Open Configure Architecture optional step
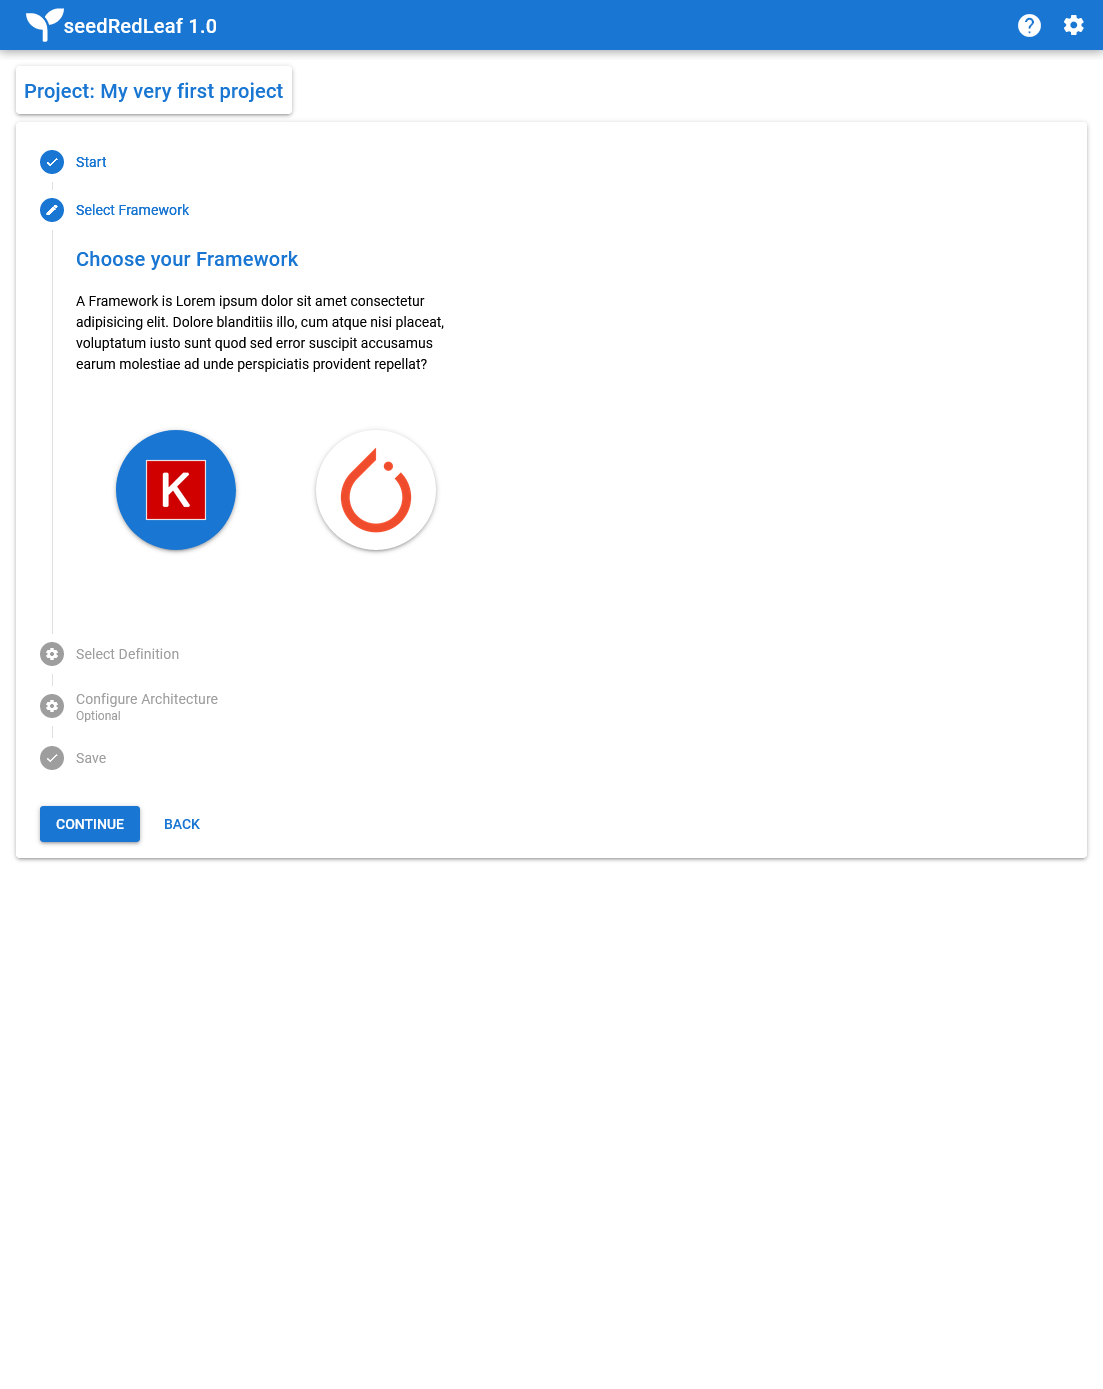Viewport: 1103px width, 1389px height. click(147, 706)
